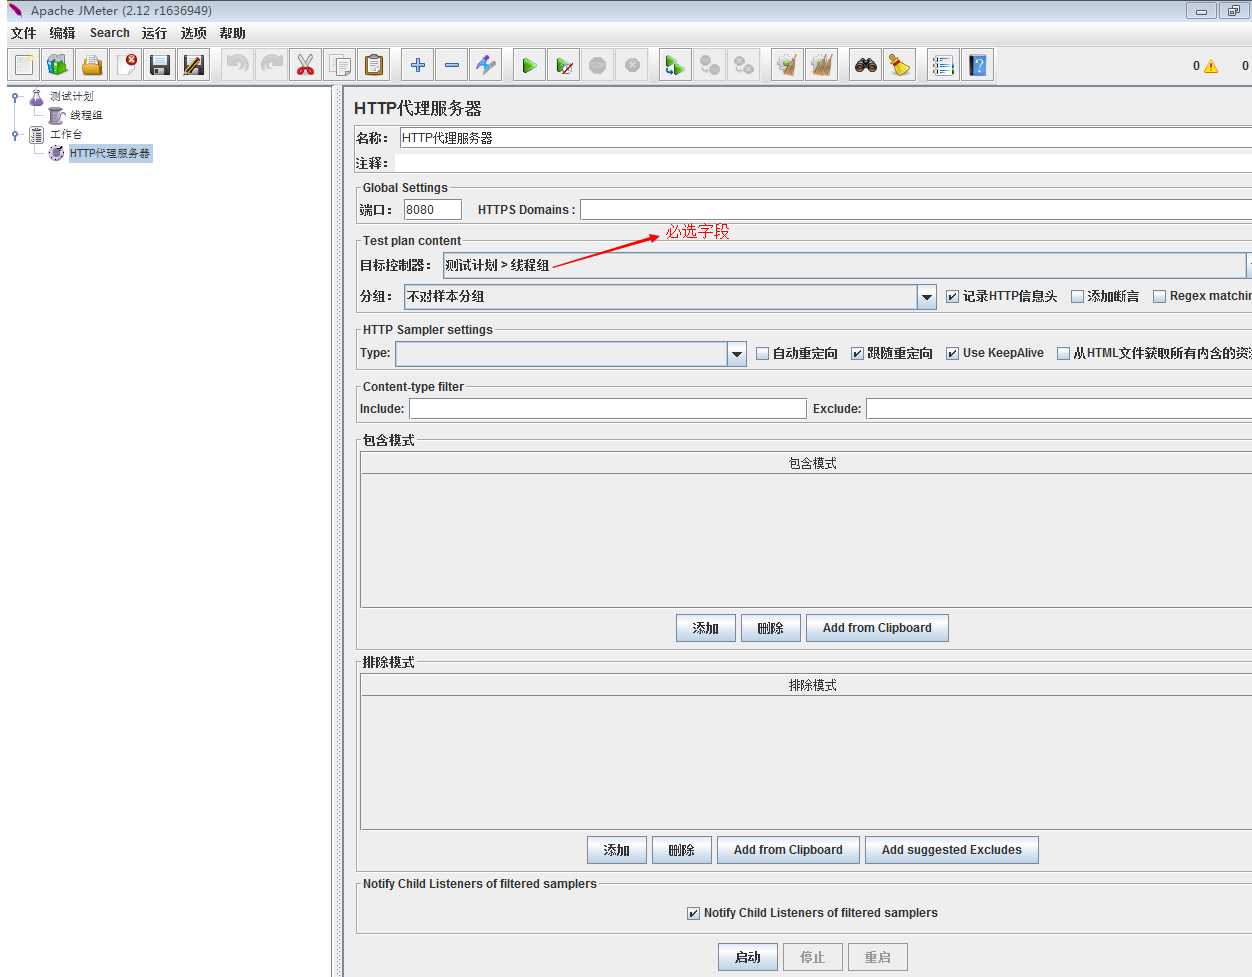The height and width of the screenshot is (977, 1252).
Task: Click the 端口 port input field
Action: pos(433,210)
